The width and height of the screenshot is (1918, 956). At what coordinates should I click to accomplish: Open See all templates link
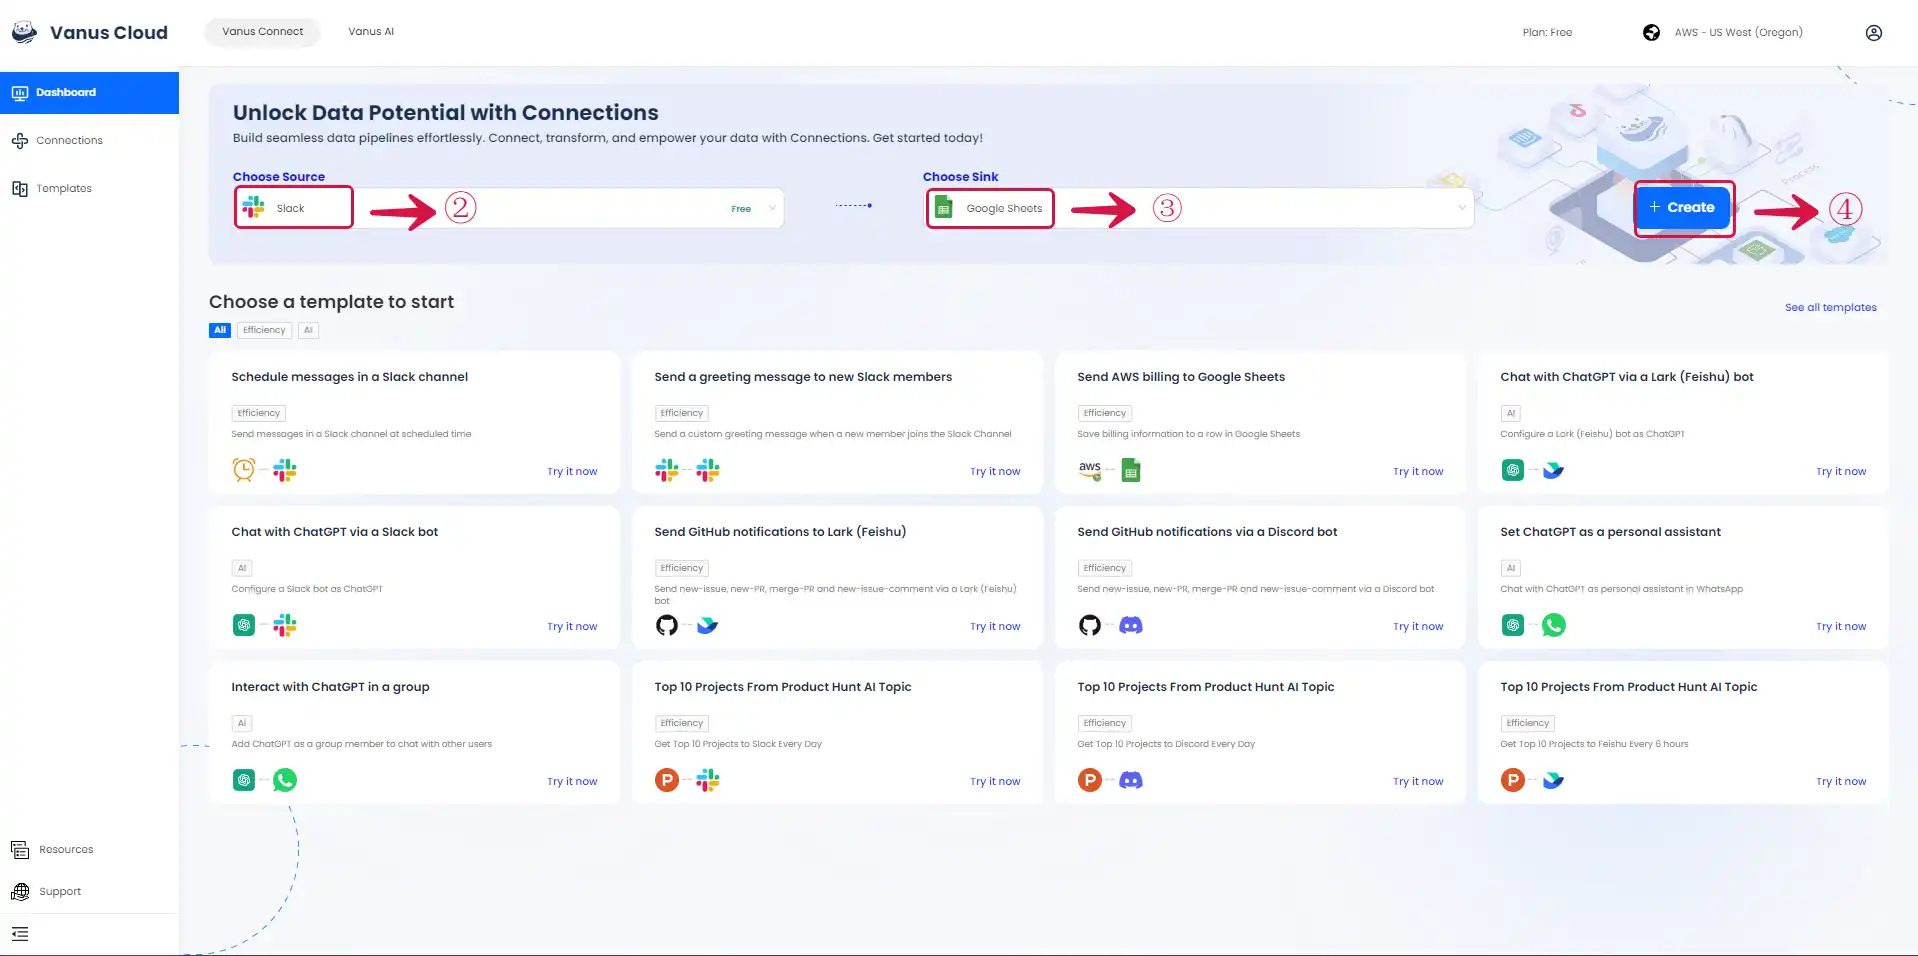pyautogui.click(x=1830, y=307)
